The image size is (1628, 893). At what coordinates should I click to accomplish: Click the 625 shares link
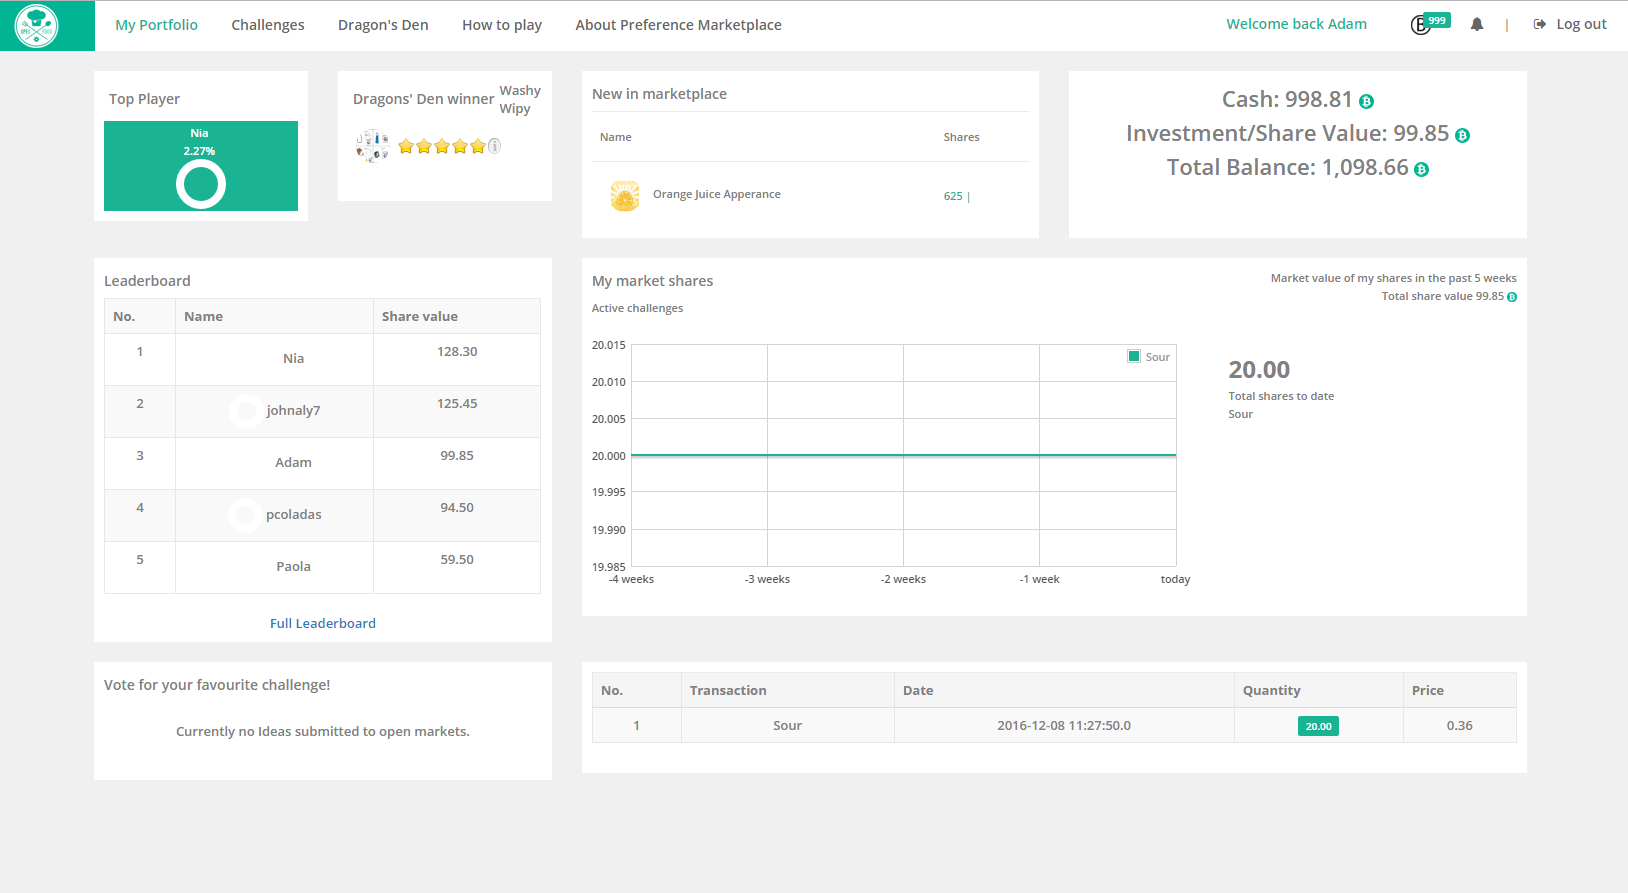point(953,196)
